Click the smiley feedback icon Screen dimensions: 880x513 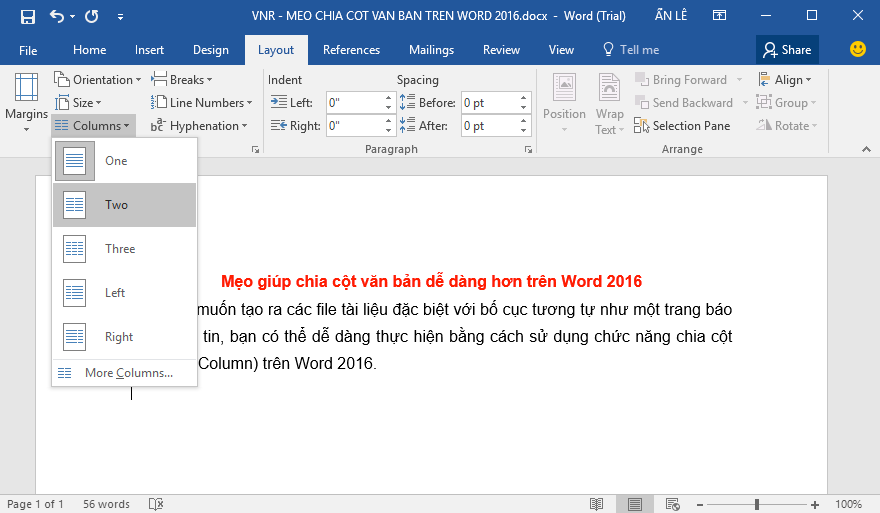tap(858, 49)
